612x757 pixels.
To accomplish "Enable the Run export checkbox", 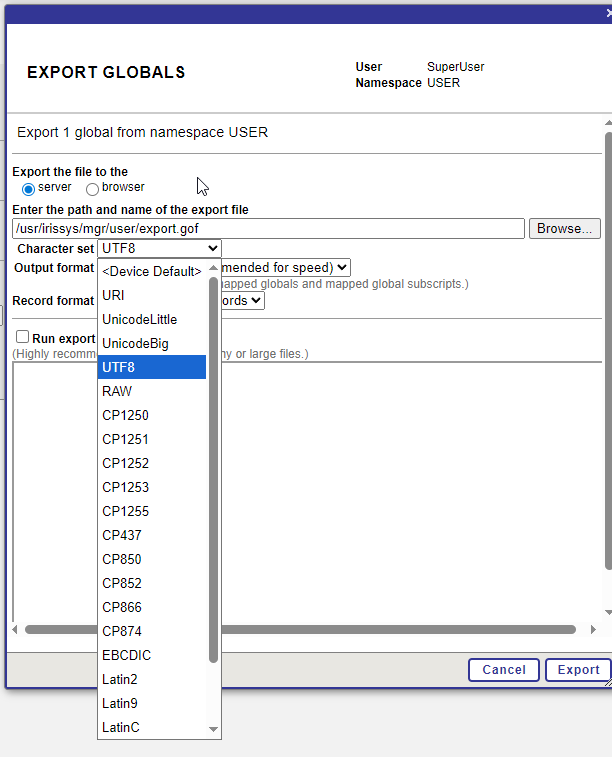I will tap(22, 338).
